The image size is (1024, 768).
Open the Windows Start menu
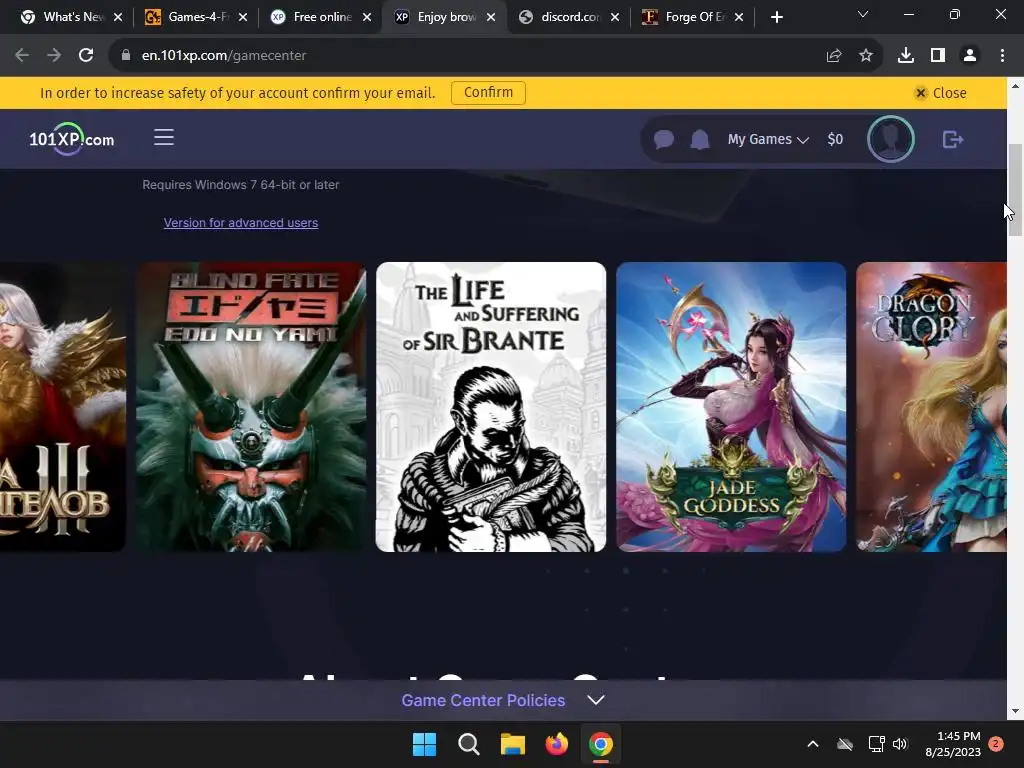(x=424, y=744)
